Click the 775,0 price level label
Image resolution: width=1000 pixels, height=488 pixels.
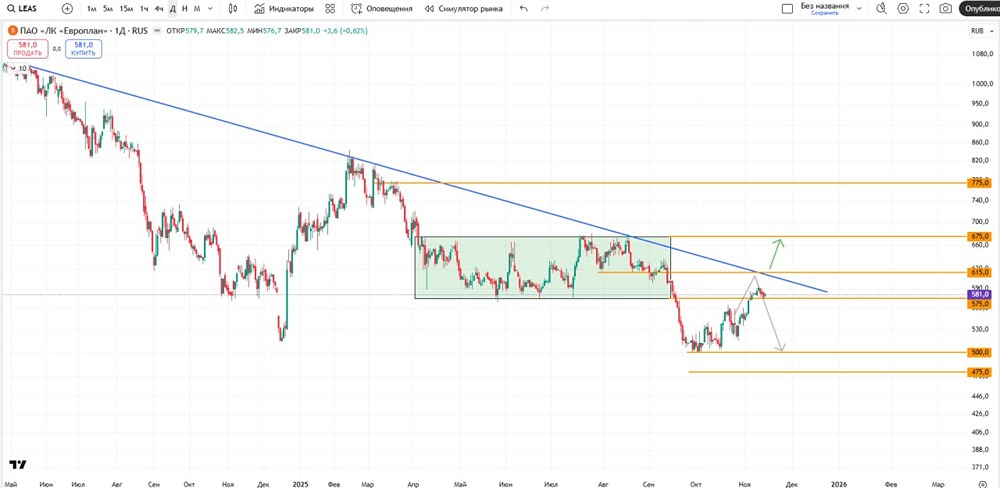click(979, 183)
